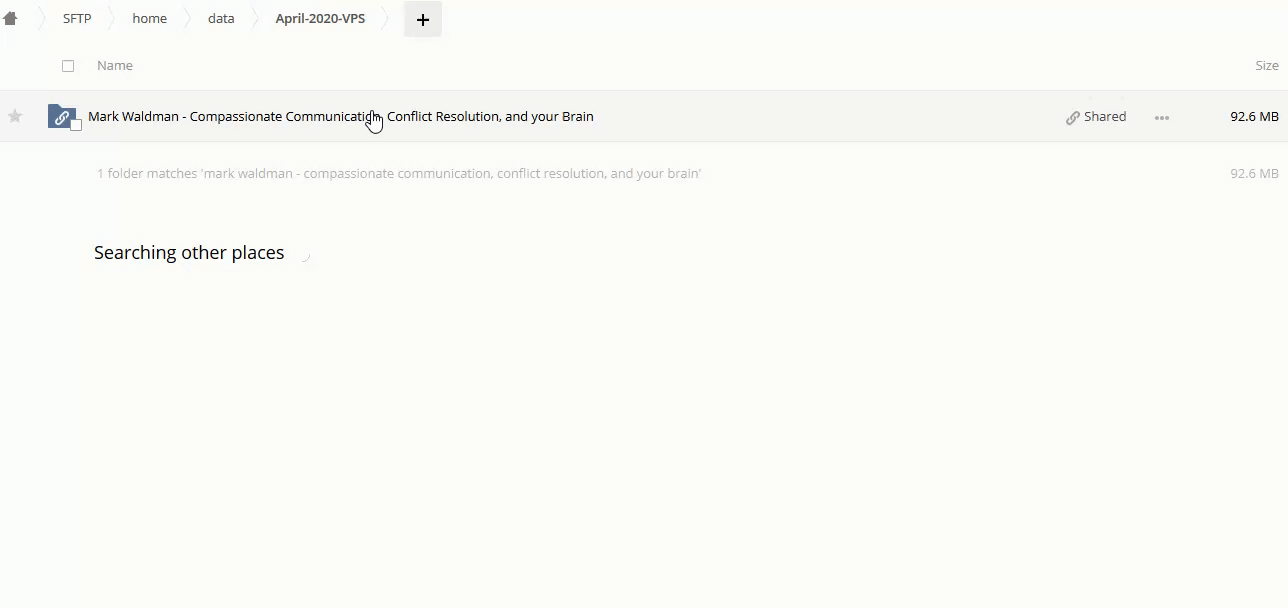Check the Mark Waldman folder's checkbox
This screenshot has height=608, width=1288.
pyautogui.click(x=76, y=125)
